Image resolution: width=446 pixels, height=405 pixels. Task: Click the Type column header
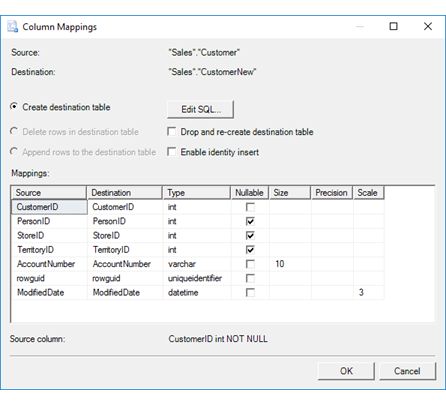pyautogui.click(x=197, y=193)
